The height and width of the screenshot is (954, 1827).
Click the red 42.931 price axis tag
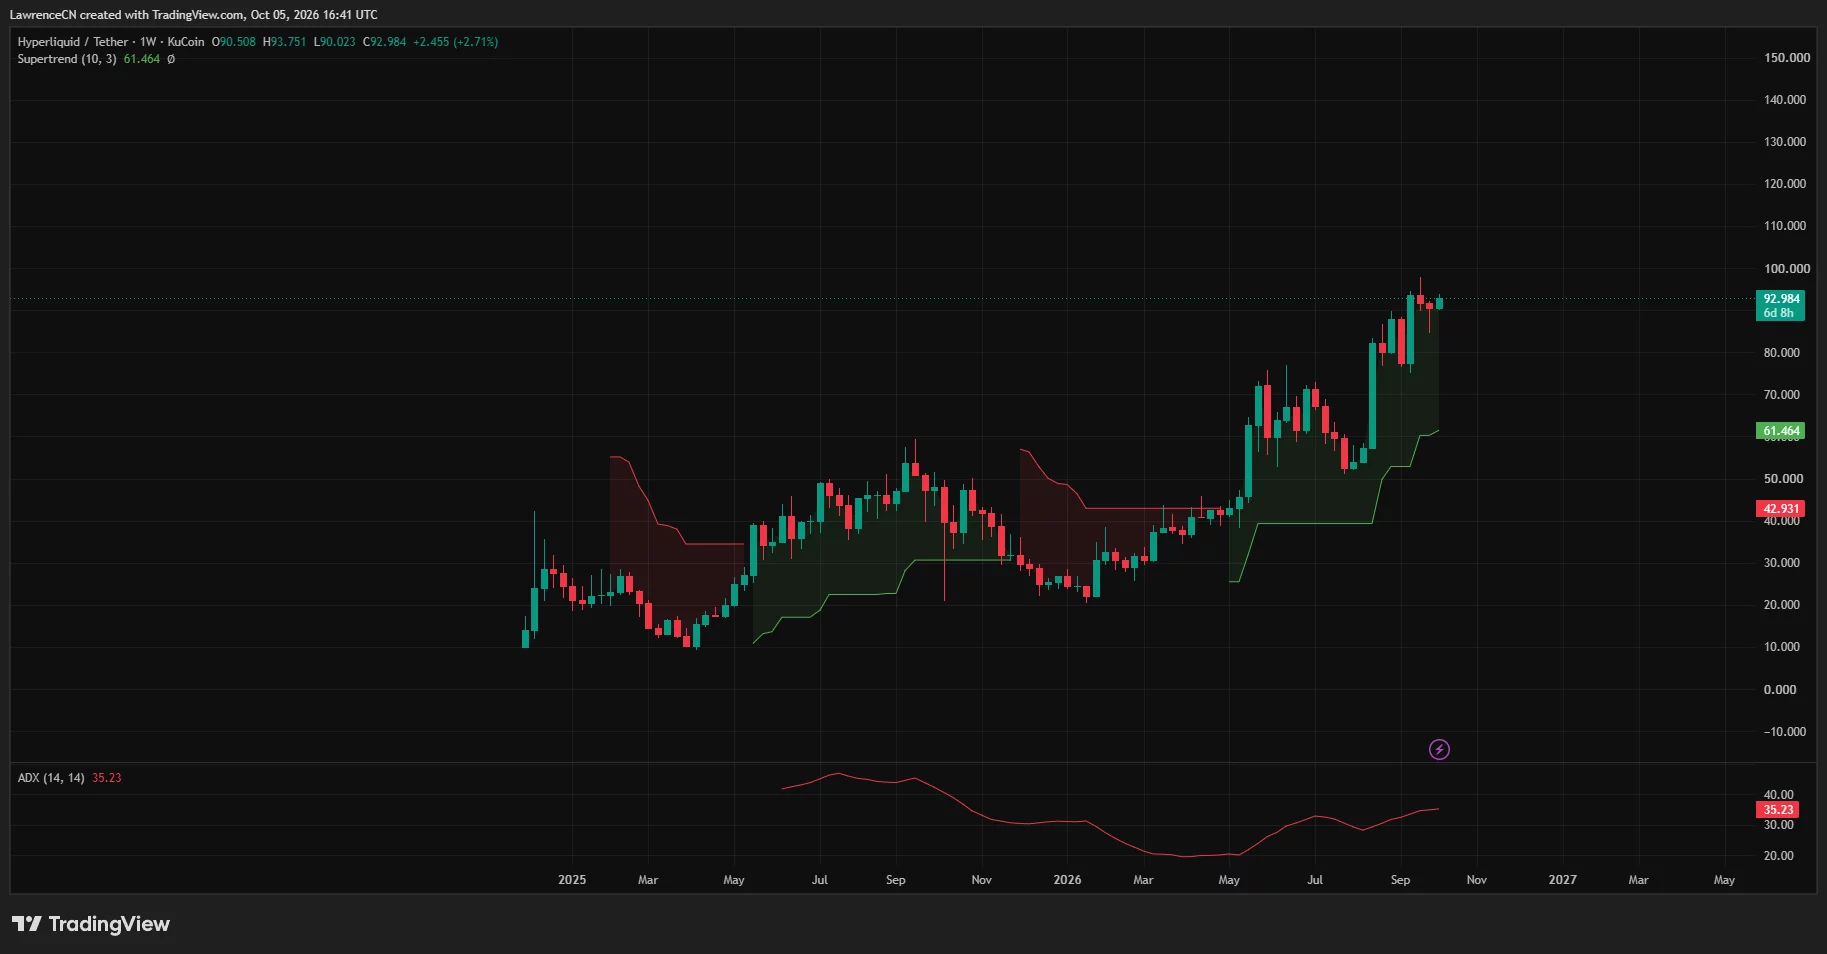(1781, 509)
